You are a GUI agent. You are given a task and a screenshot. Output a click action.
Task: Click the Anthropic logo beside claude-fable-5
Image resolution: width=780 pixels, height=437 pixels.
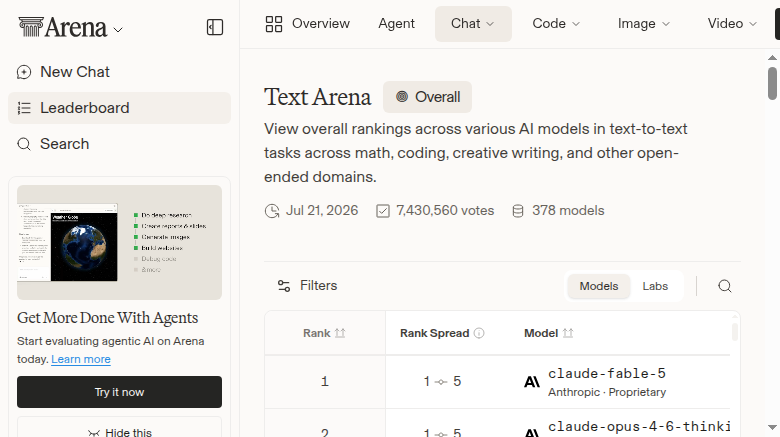(x=532, y=382)
